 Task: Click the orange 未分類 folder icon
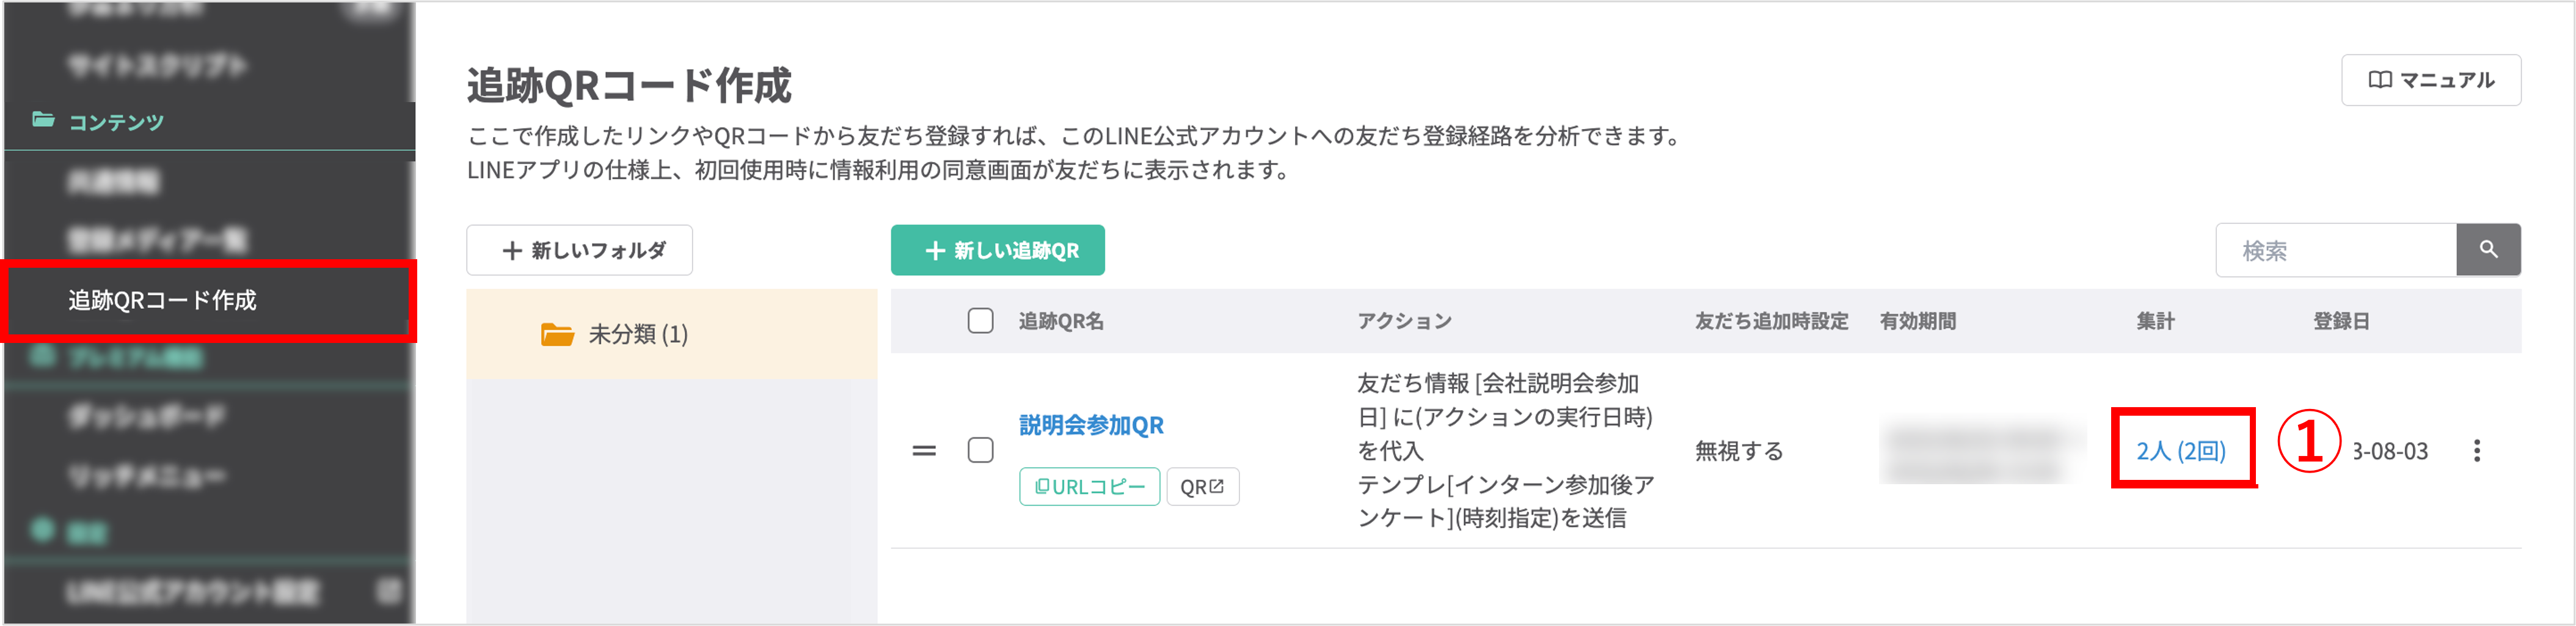[557, 334]
